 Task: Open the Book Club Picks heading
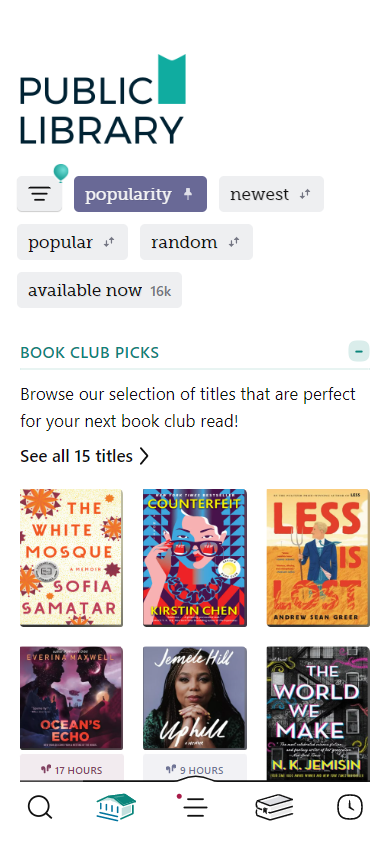pos(90,353)
